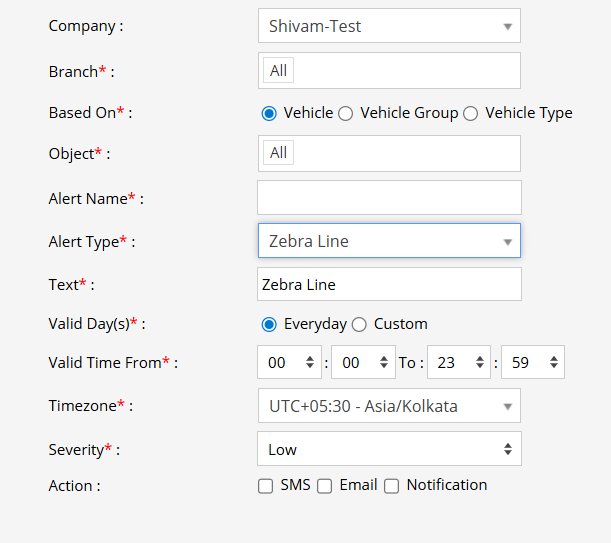Choose the Vehicle Type radio option

pos(471,113)
